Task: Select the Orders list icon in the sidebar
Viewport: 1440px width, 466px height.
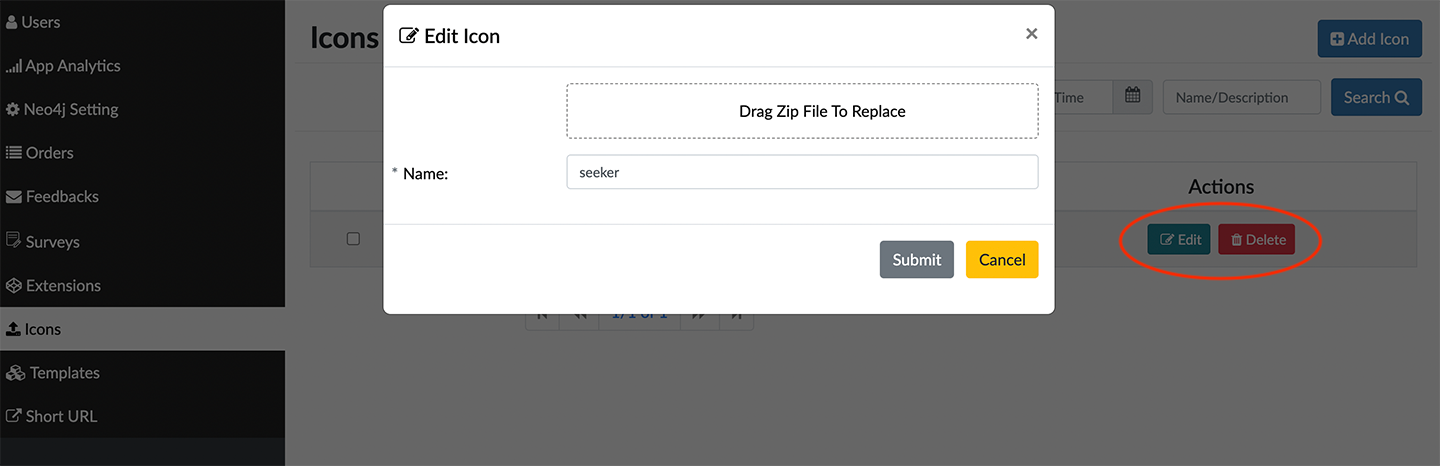Action: (x=14, y=153)
